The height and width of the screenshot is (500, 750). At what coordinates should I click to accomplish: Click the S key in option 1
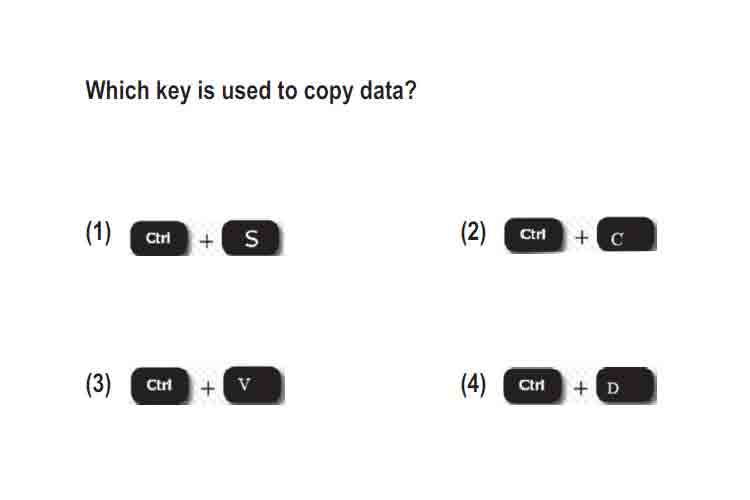tap(251, 237)
